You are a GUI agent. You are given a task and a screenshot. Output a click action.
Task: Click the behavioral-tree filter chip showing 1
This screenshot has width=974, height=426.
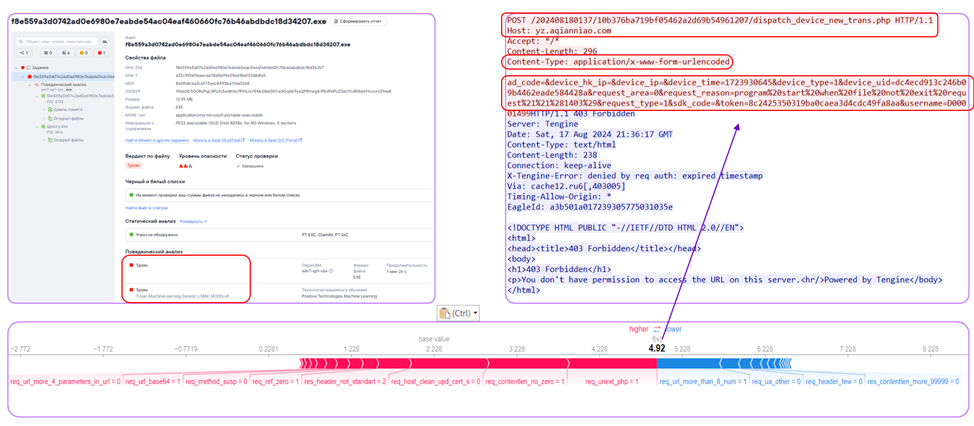tap(24, 53)
